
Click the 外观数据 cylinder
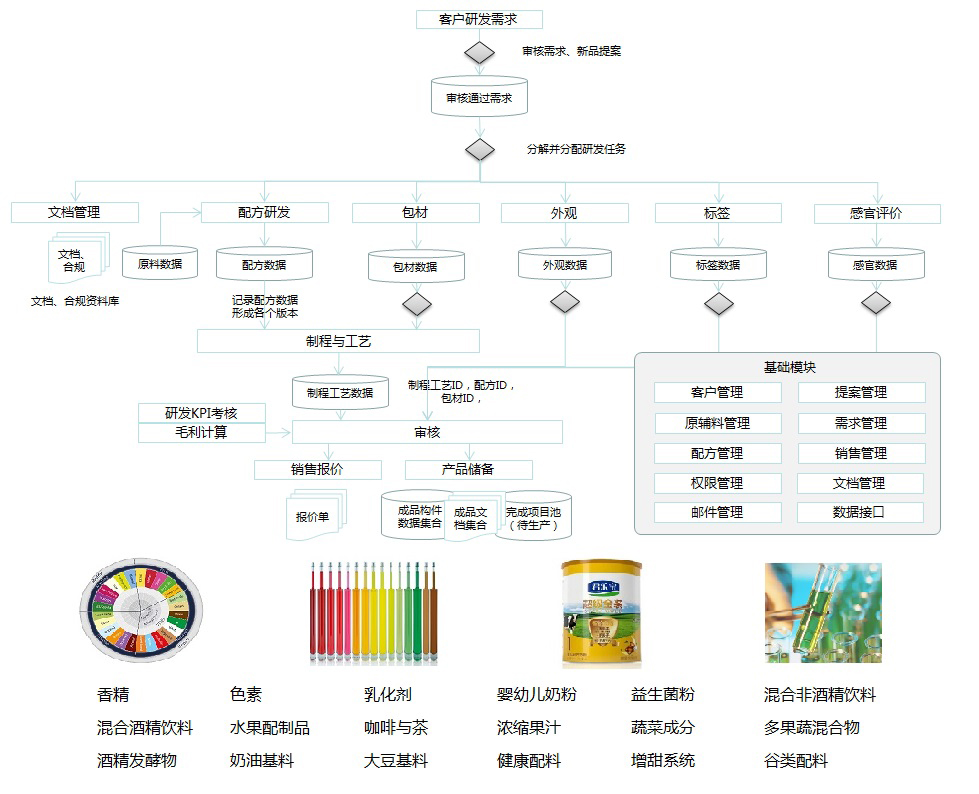[x=565, y=264]
